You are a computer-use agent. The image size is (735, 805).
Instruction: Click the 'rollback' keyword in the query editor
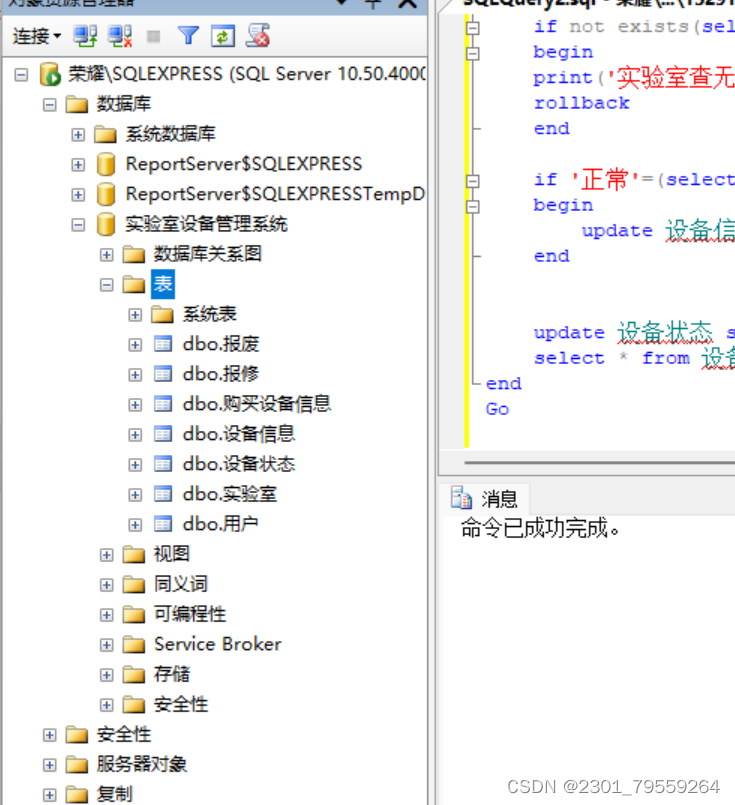pyautogui.click(x=582, y=103)
